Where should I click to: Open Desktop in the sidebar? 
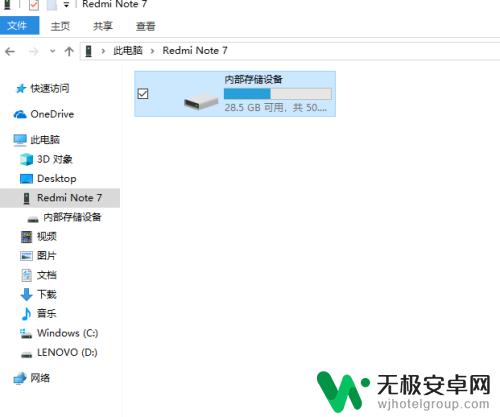pyautogui.click(x=57, y=179)
